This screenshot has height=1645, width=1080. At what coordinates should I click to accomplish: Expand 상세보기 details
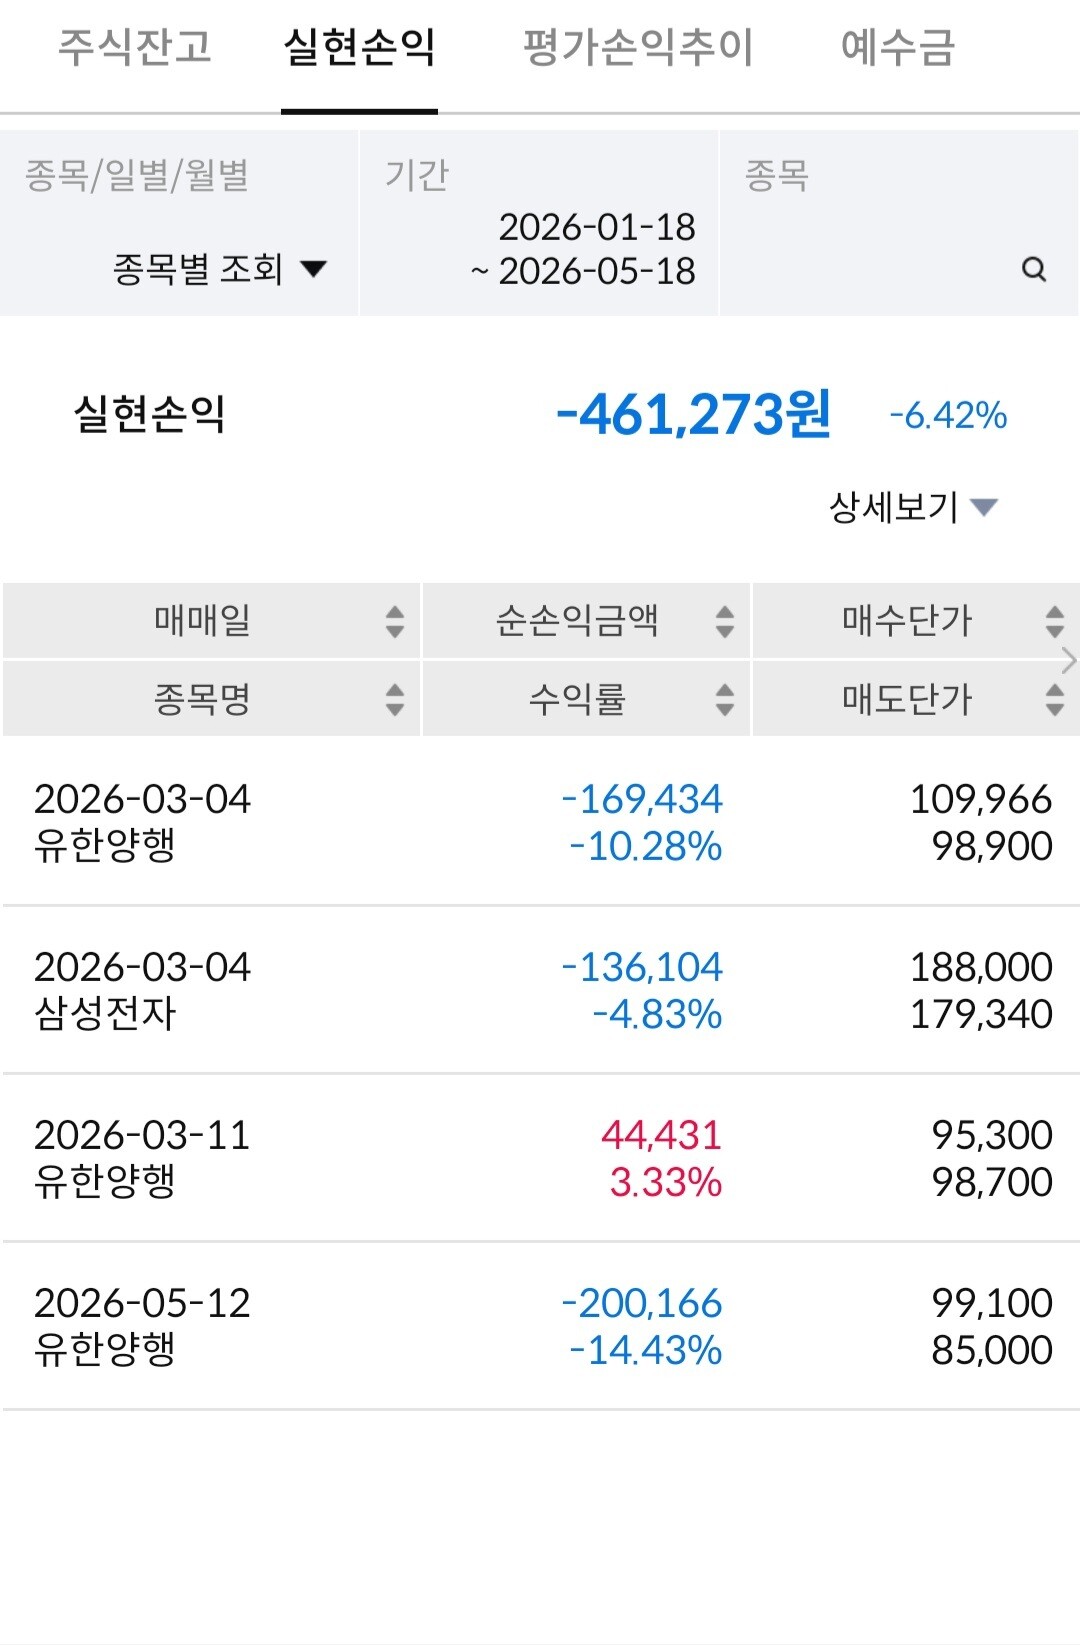913,507
